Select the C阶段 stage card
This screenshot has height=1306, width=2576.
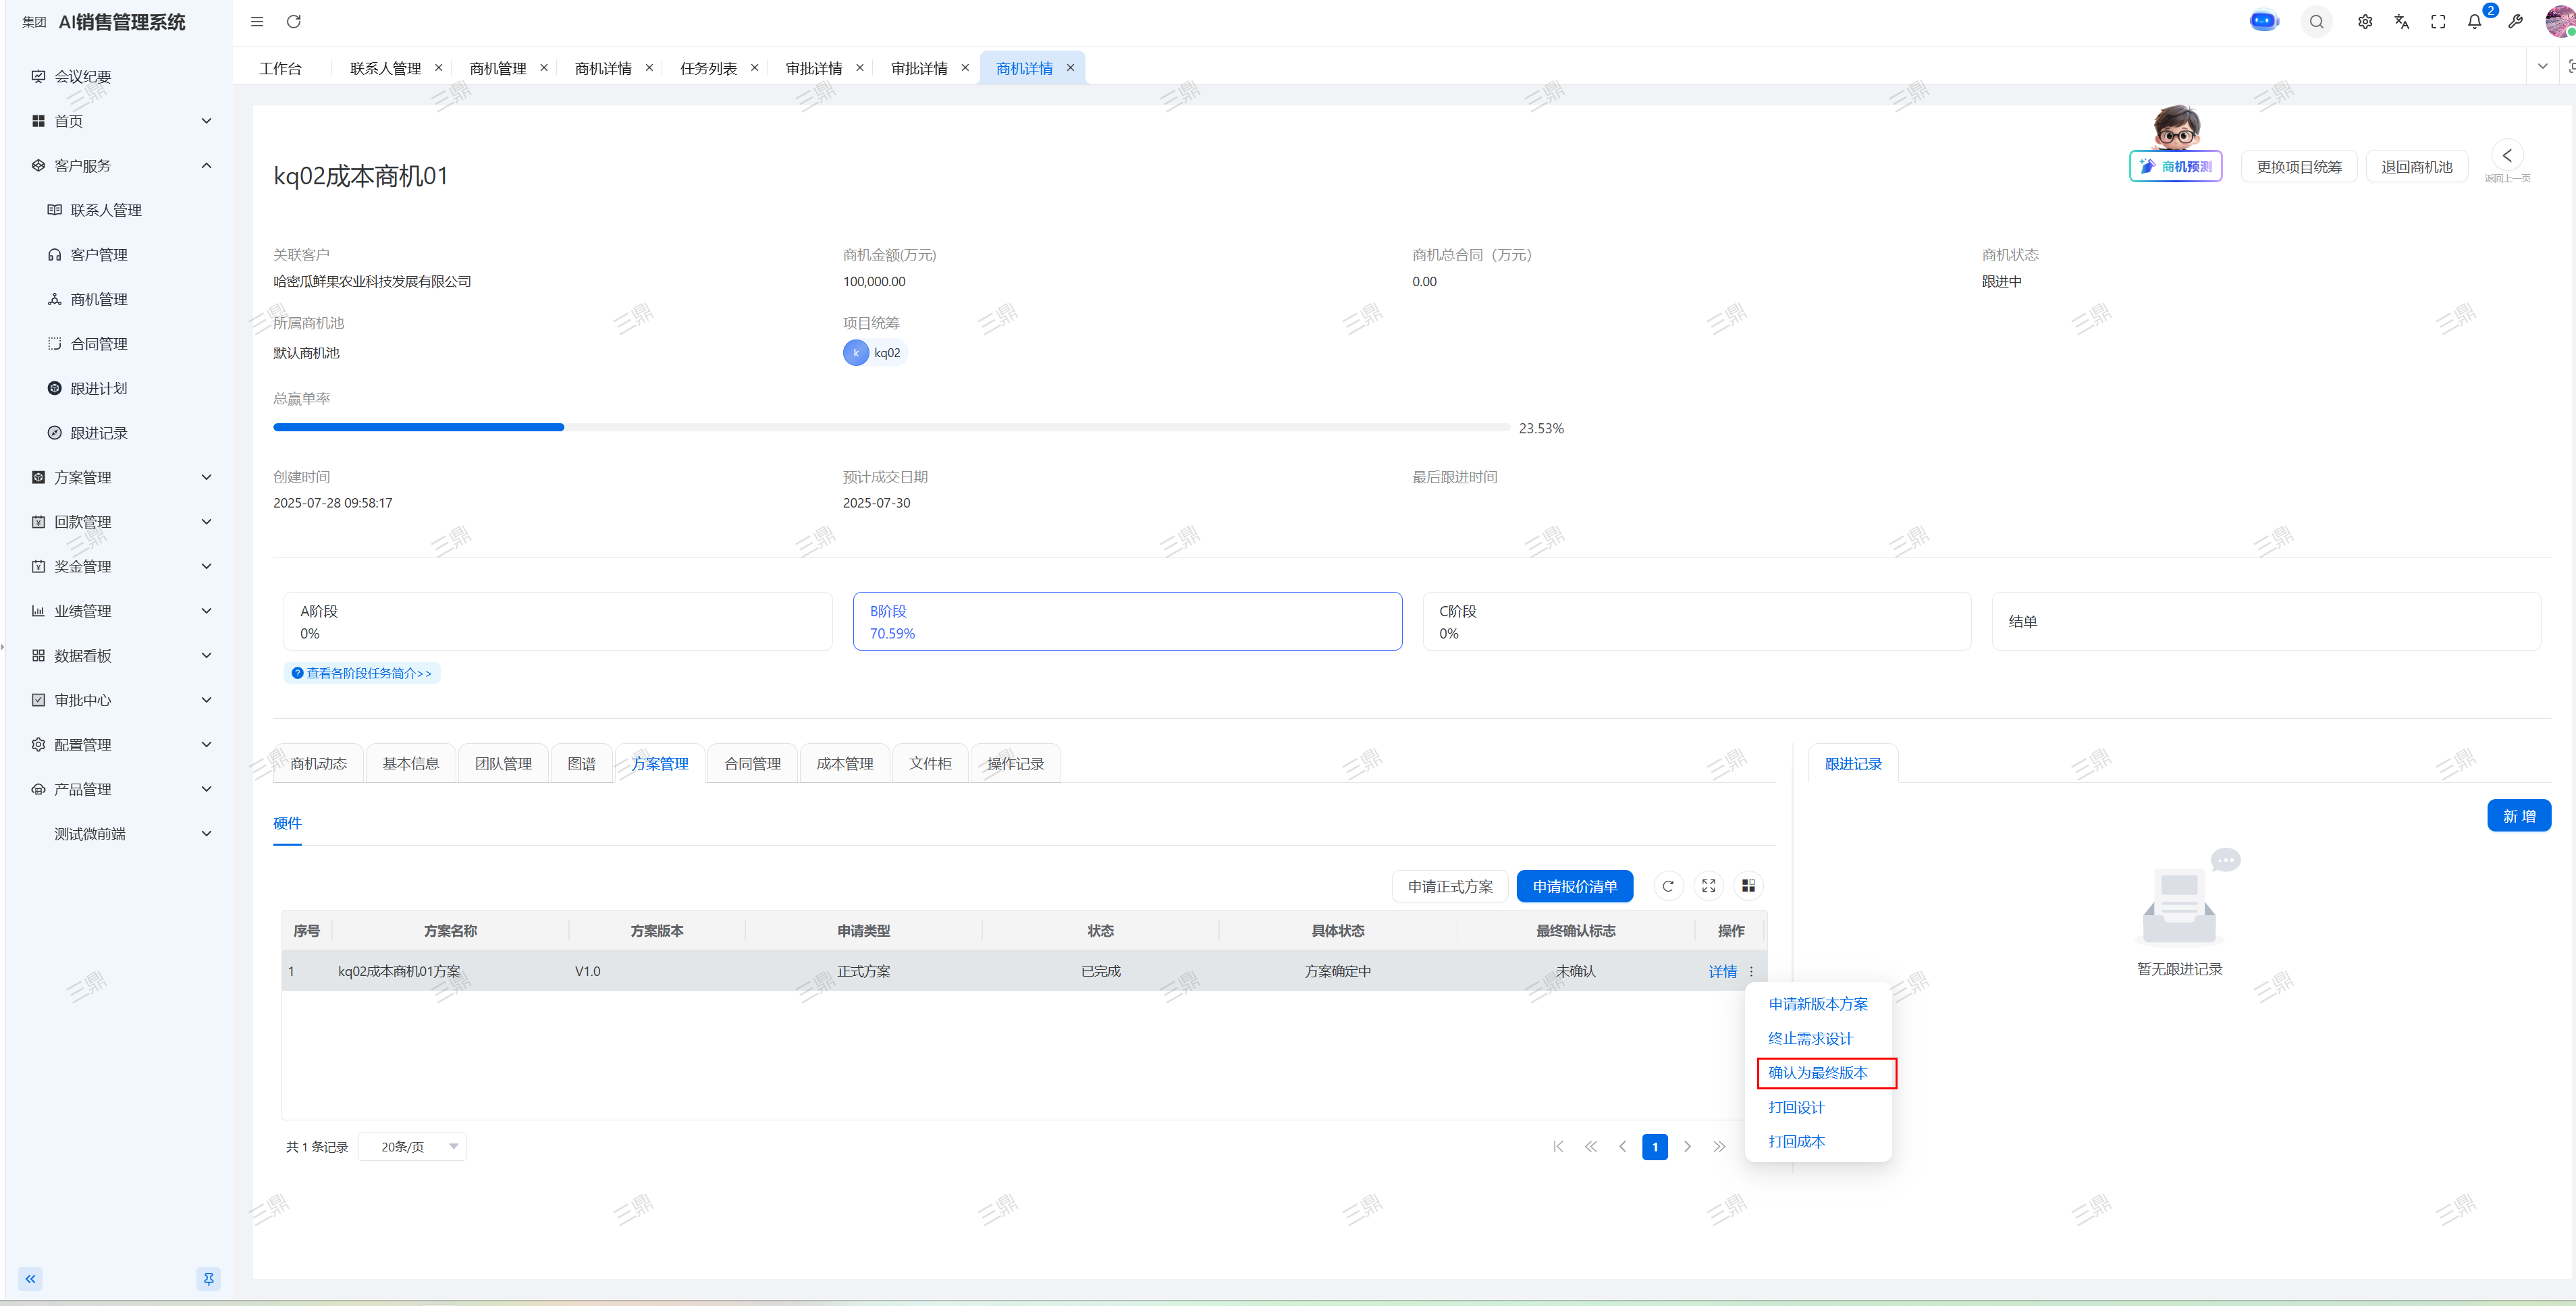1696,622
